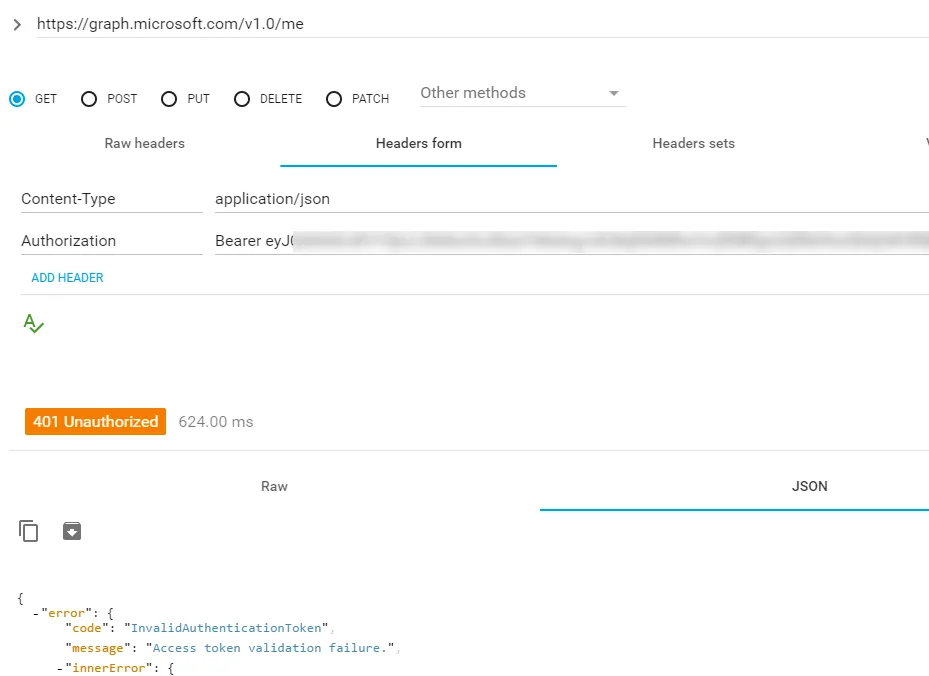Open the Raw response tab
929x676 pixels.
coord(274,486)
